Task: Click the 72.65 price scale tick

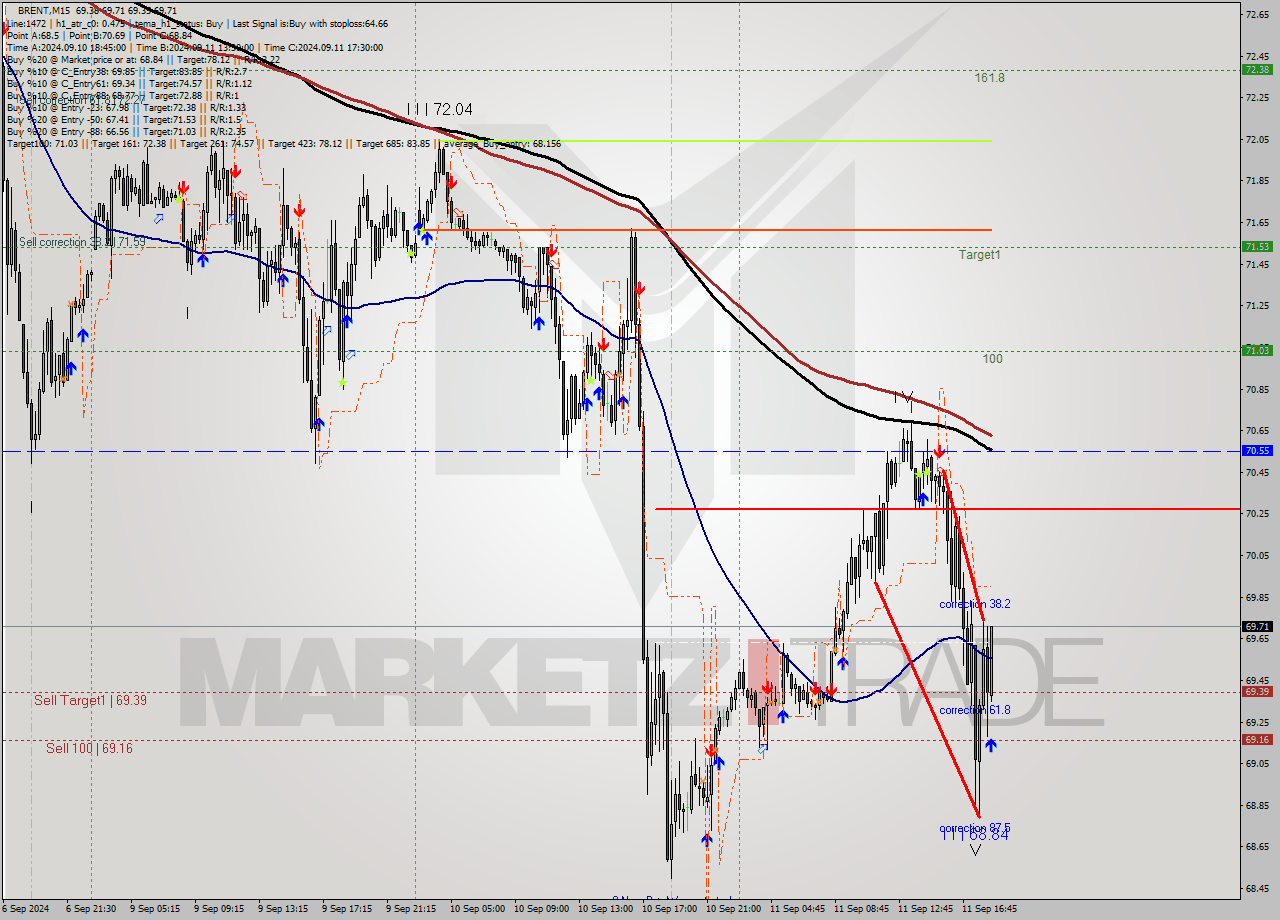Action: tap(1256, 14)
